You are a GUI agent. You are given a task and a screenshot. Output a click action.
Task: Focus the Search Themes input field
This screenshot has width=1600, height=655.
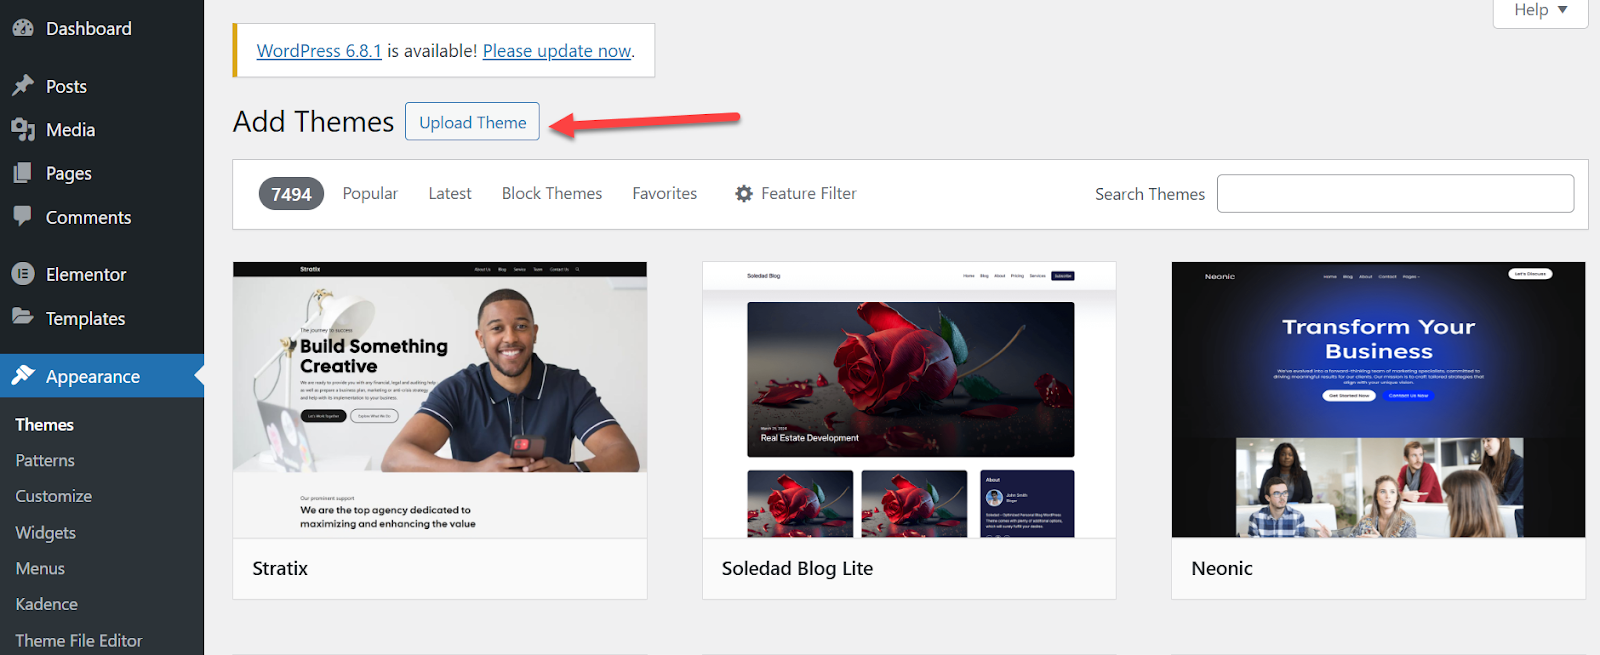pos(1395,193)
